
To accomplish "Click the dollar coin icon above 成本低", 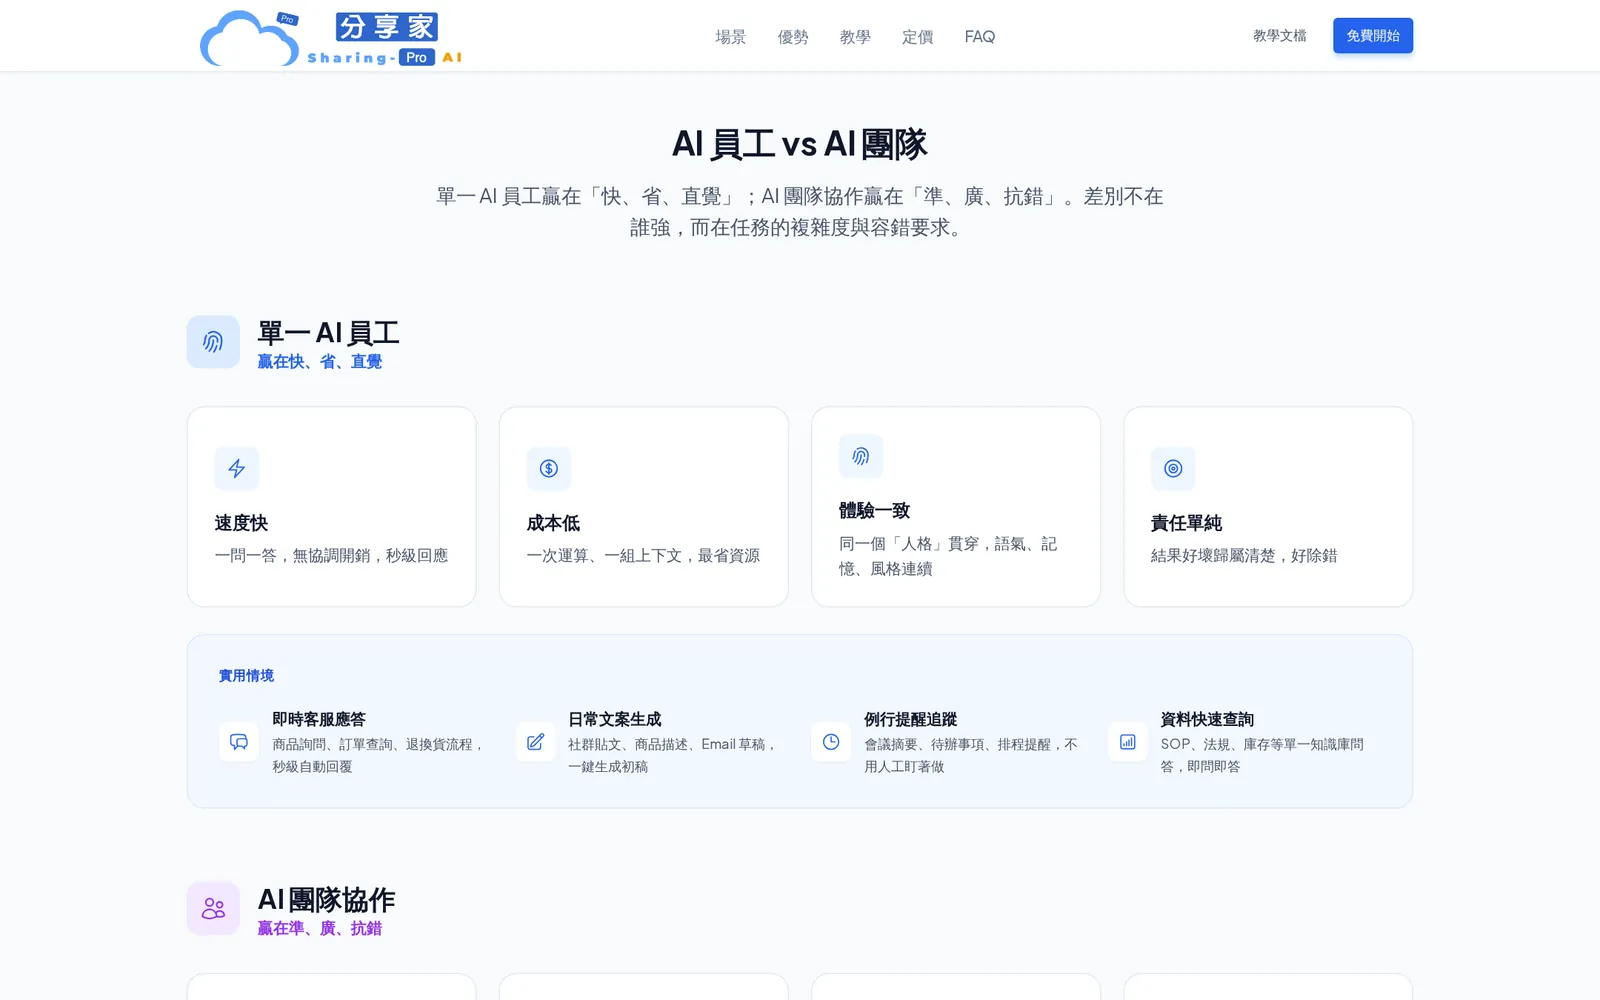I will pyautogui.click(x=549, y=468).
